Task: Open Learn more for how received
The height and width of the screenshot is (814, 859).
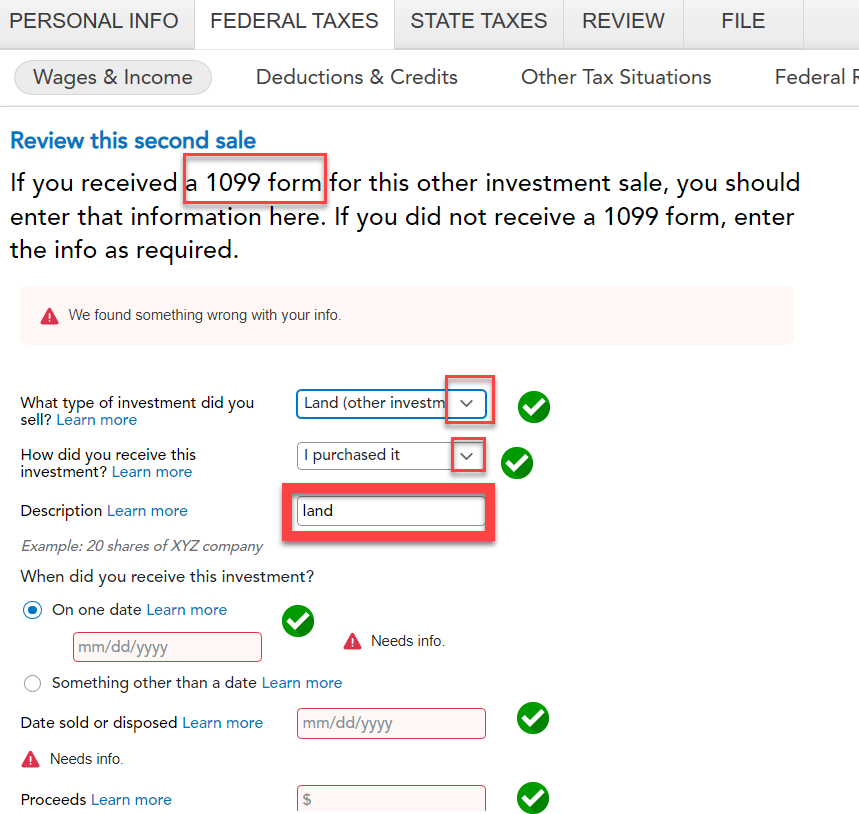Action: 152,472
